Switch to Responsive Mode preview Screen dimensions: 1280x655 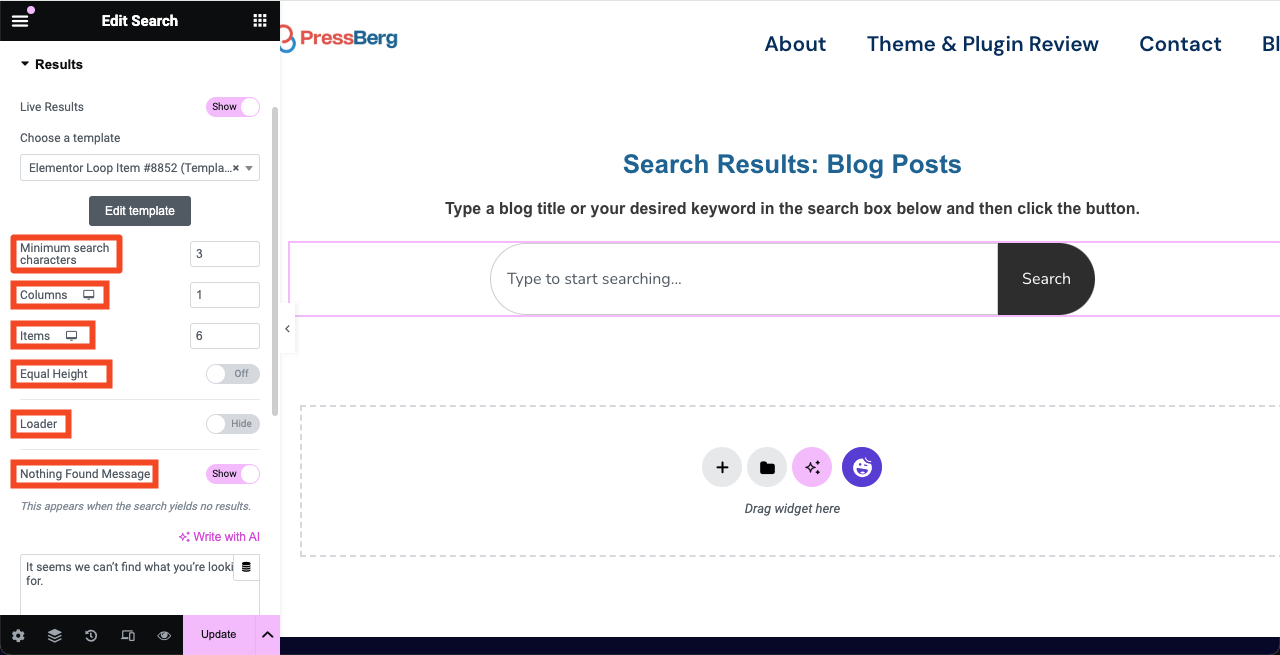(x=127, y=635)
